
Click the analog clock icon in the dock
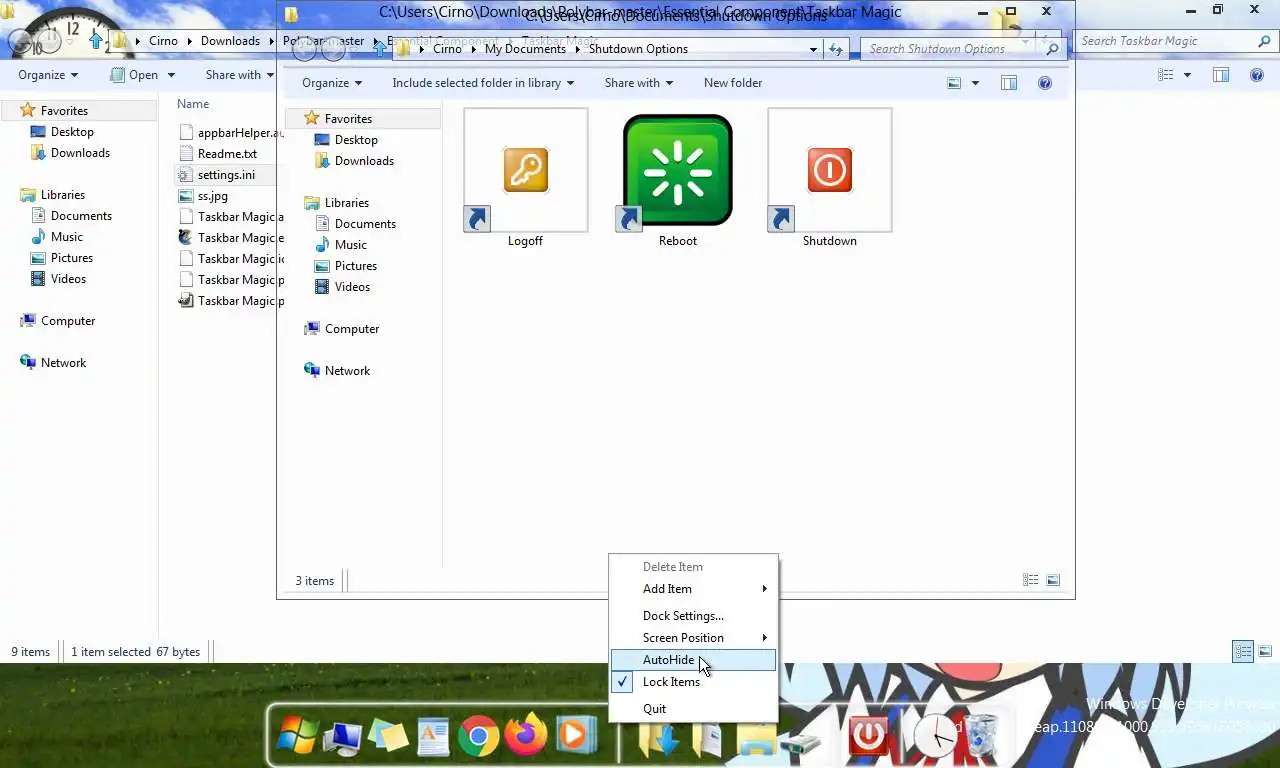(937, 738)
